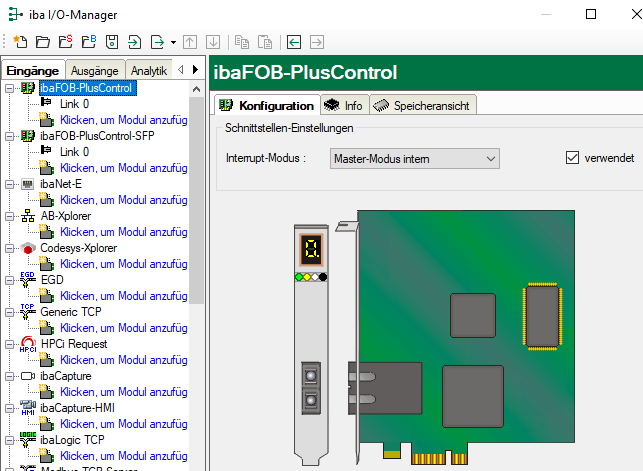Click the AB-Xplorer network icon
This screenshot has height=471, width=643.
[x=28, y=216]
